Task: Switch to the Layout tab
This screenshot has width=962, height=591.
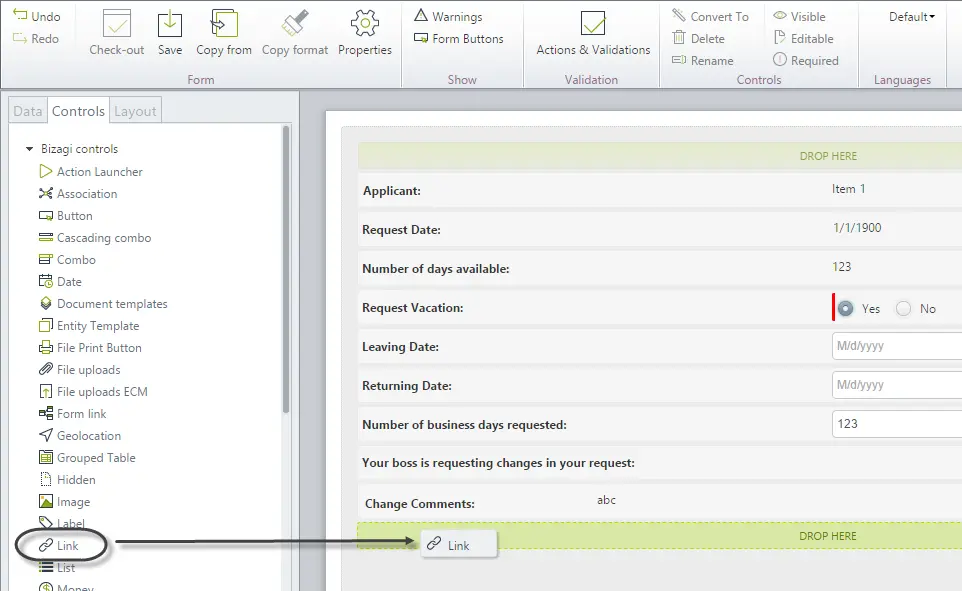Action: tap(136, 111)
